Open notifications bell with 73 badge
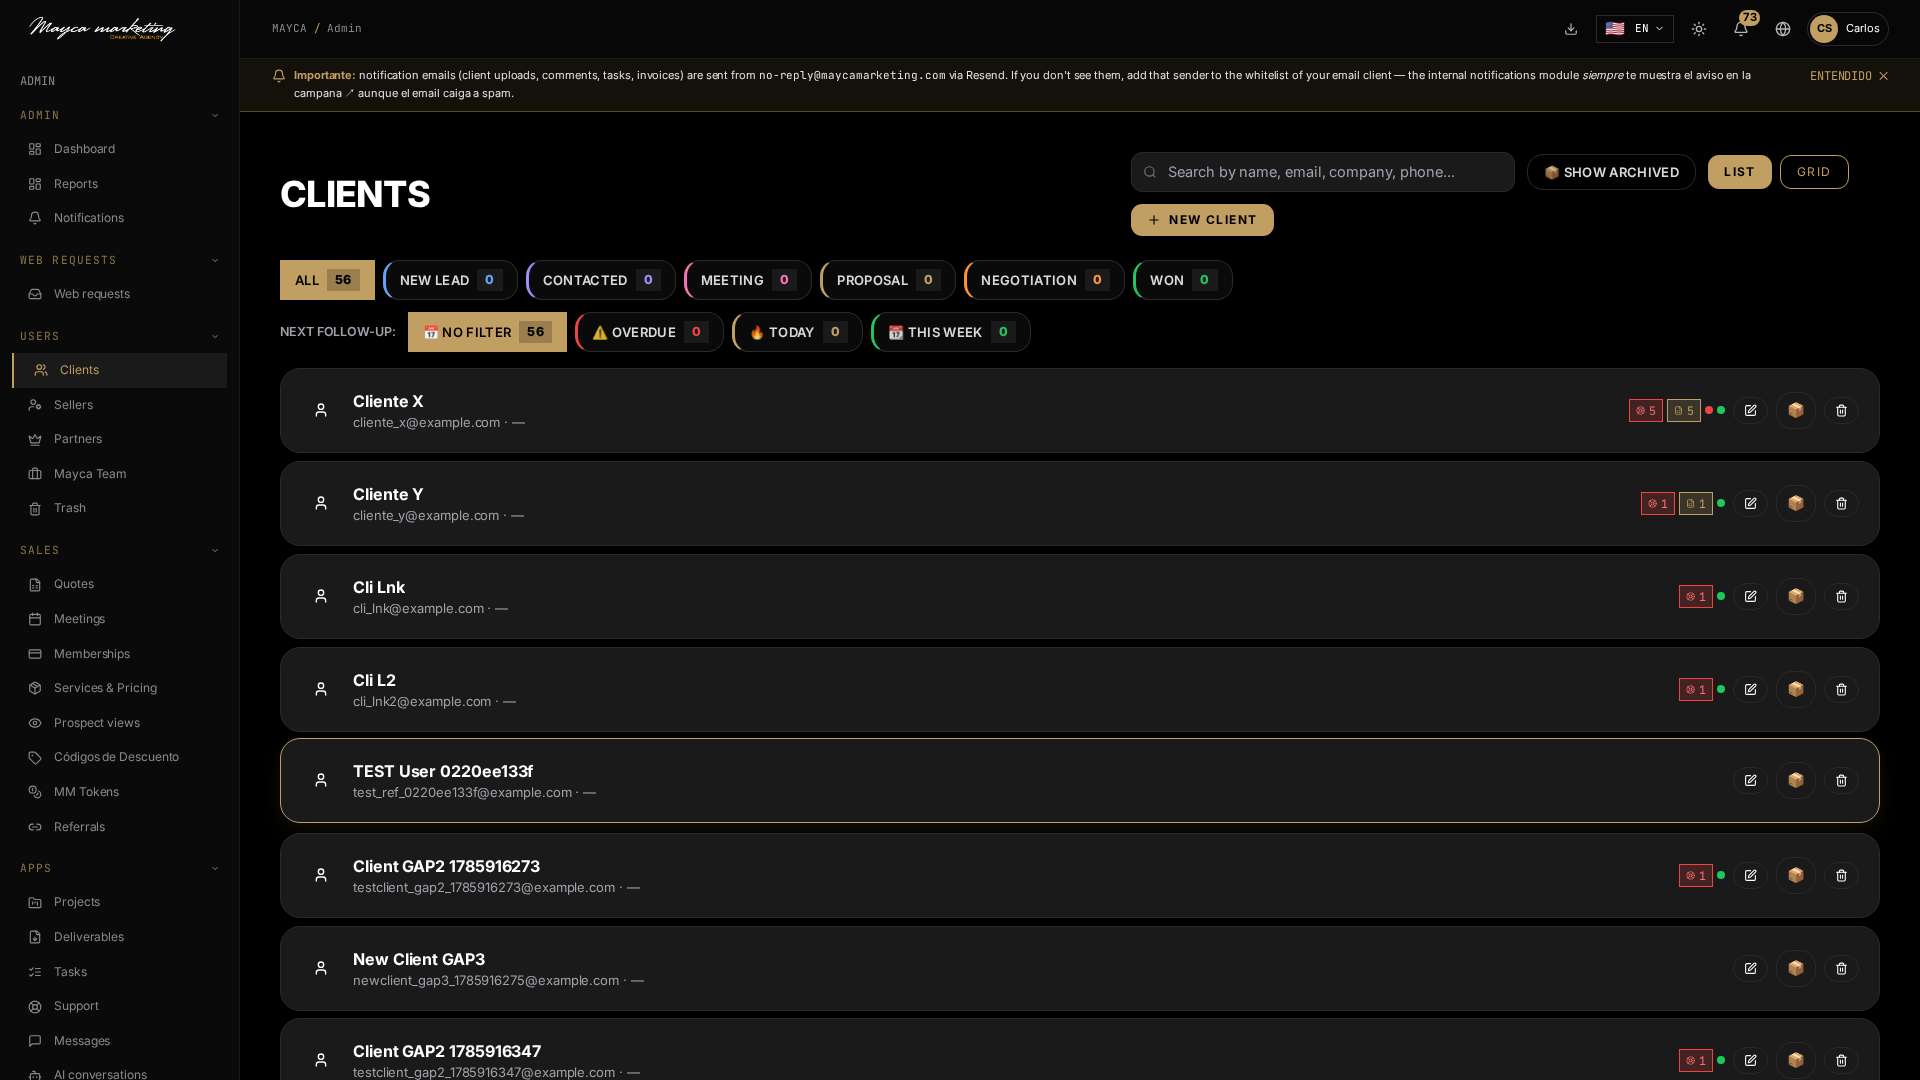Image resolution: width=1920 pixels, height=1080 pixels. click(x=1741, y=29)
